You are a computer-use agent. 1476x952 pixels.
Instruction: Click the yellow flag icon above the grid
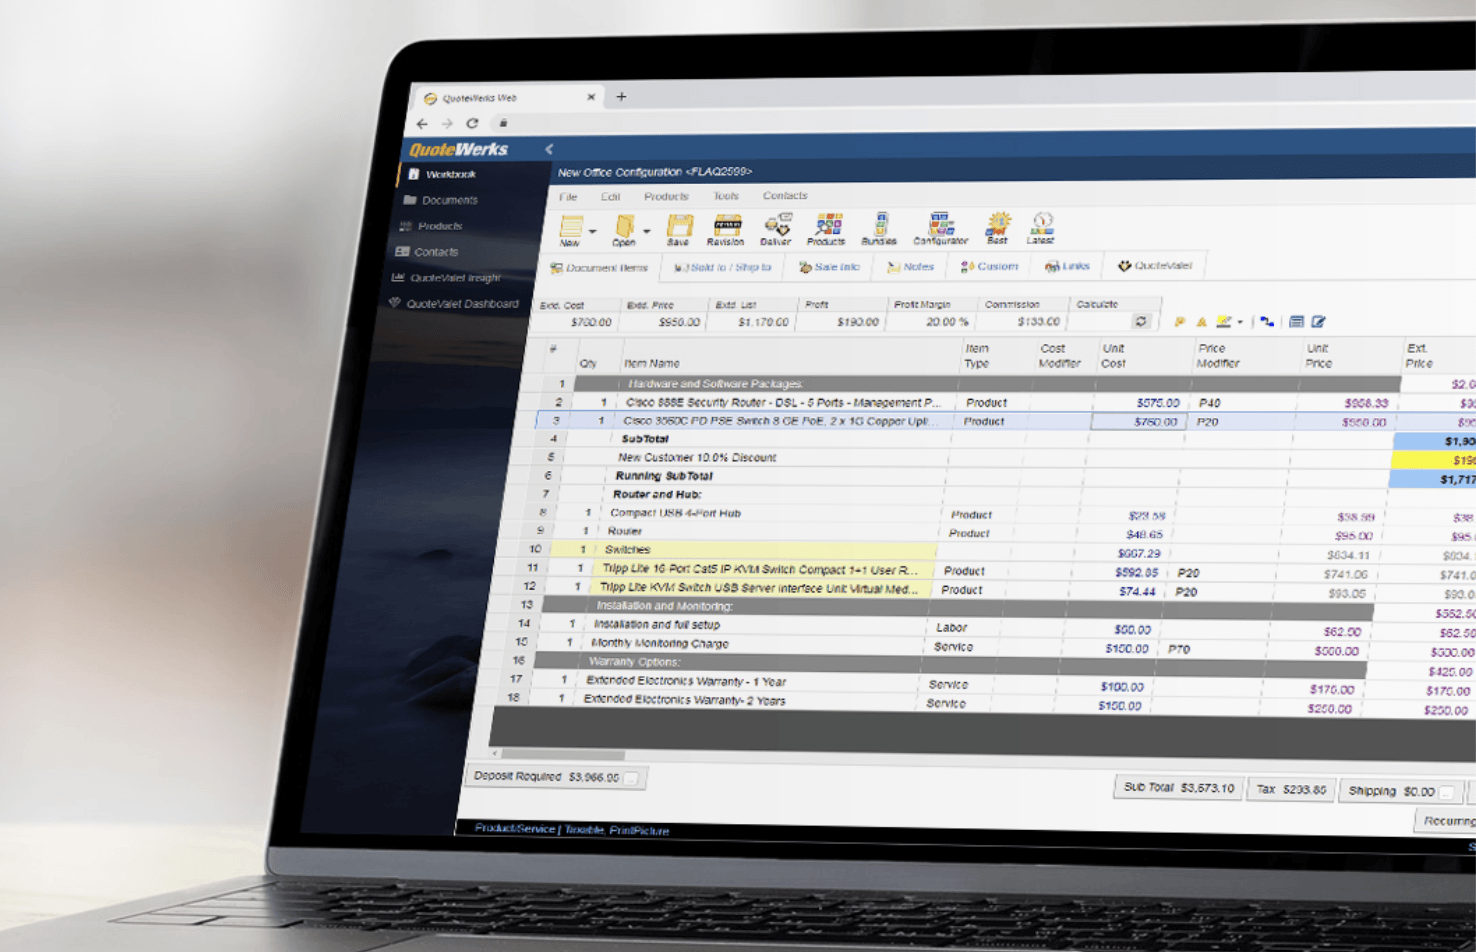[1180, 322]
